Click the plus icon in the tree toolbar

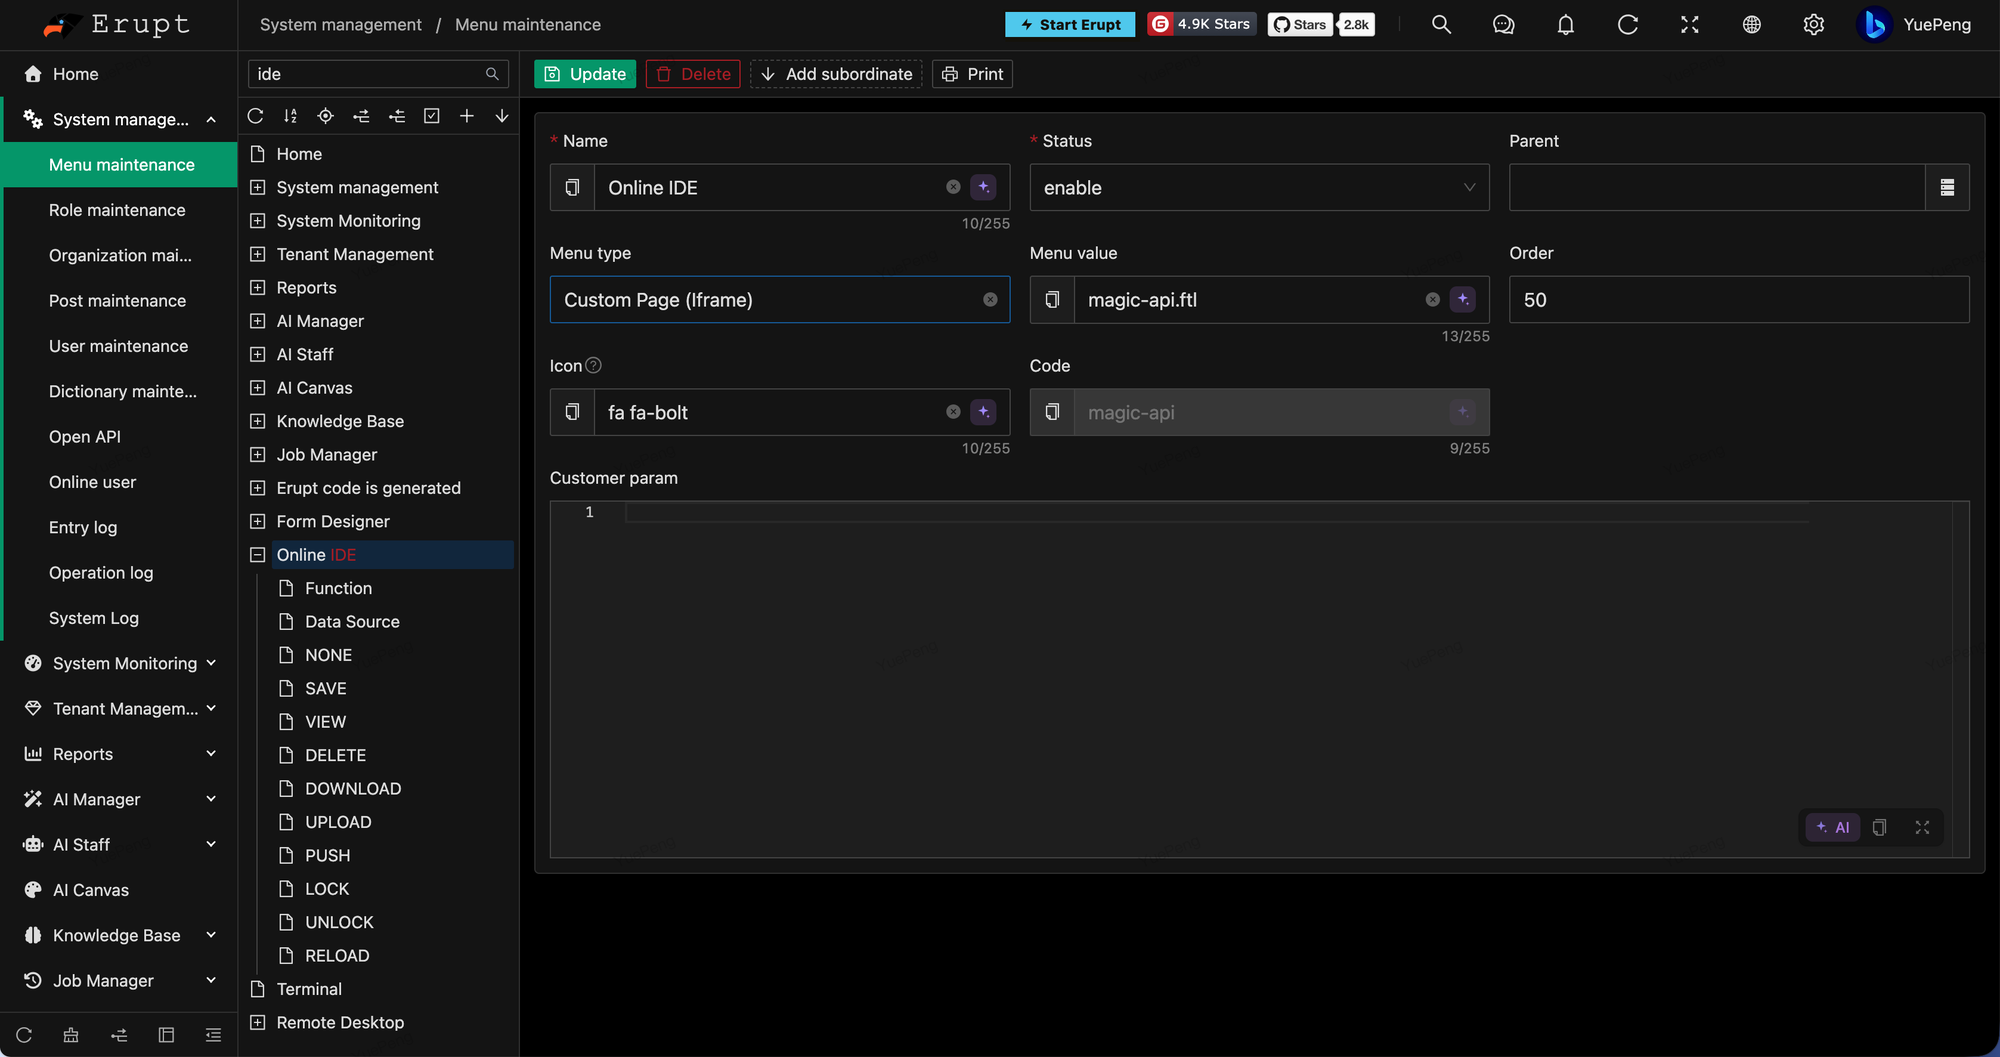click(x=466, y=116)
